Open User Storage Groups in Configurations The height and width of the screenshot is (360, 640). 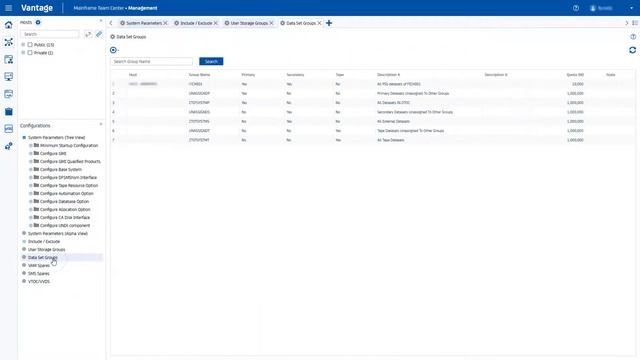coord(47,249)
